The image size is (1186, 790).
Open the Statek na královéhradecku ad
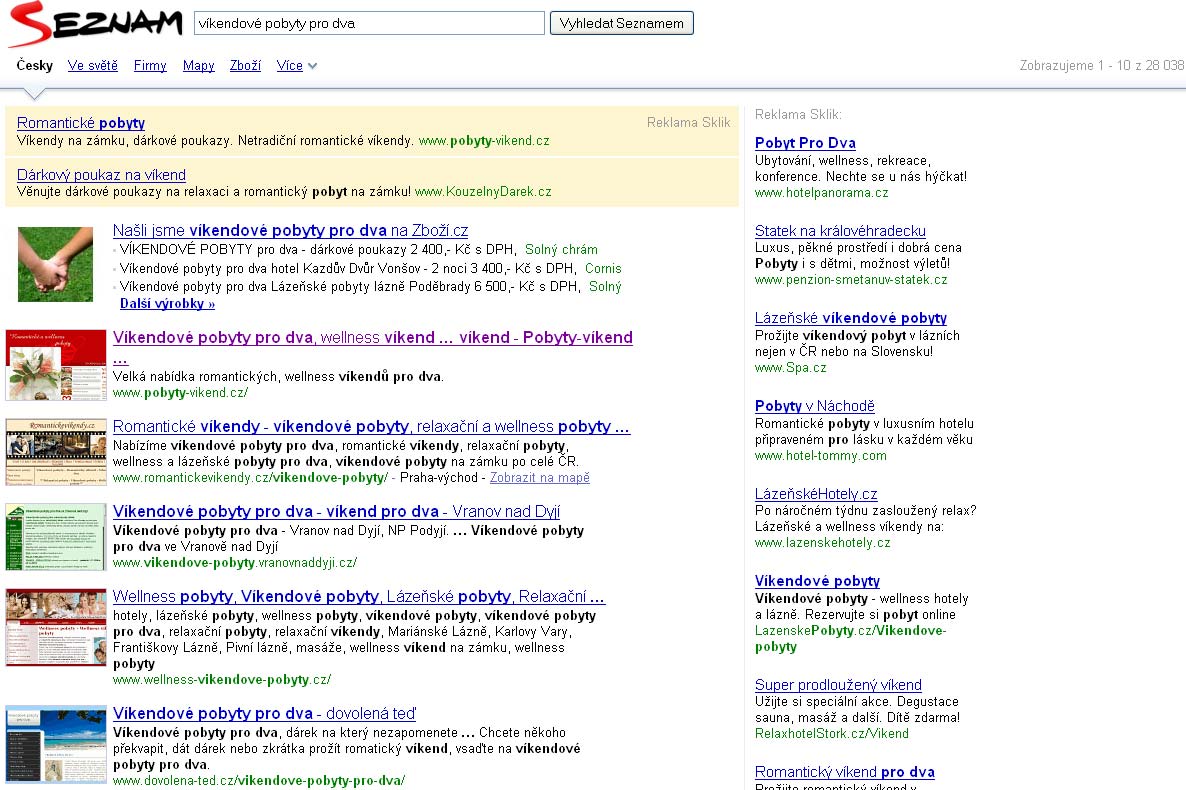(840, 231)
